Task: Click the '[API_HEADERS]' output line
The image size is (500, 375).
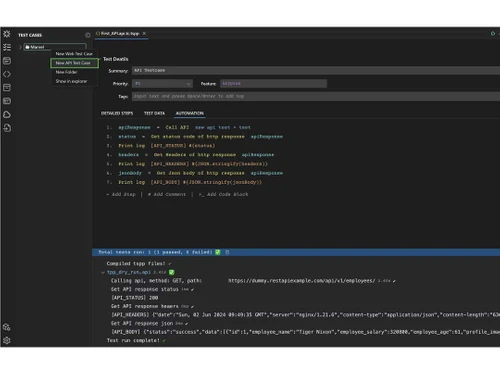Action: point(305,315)
